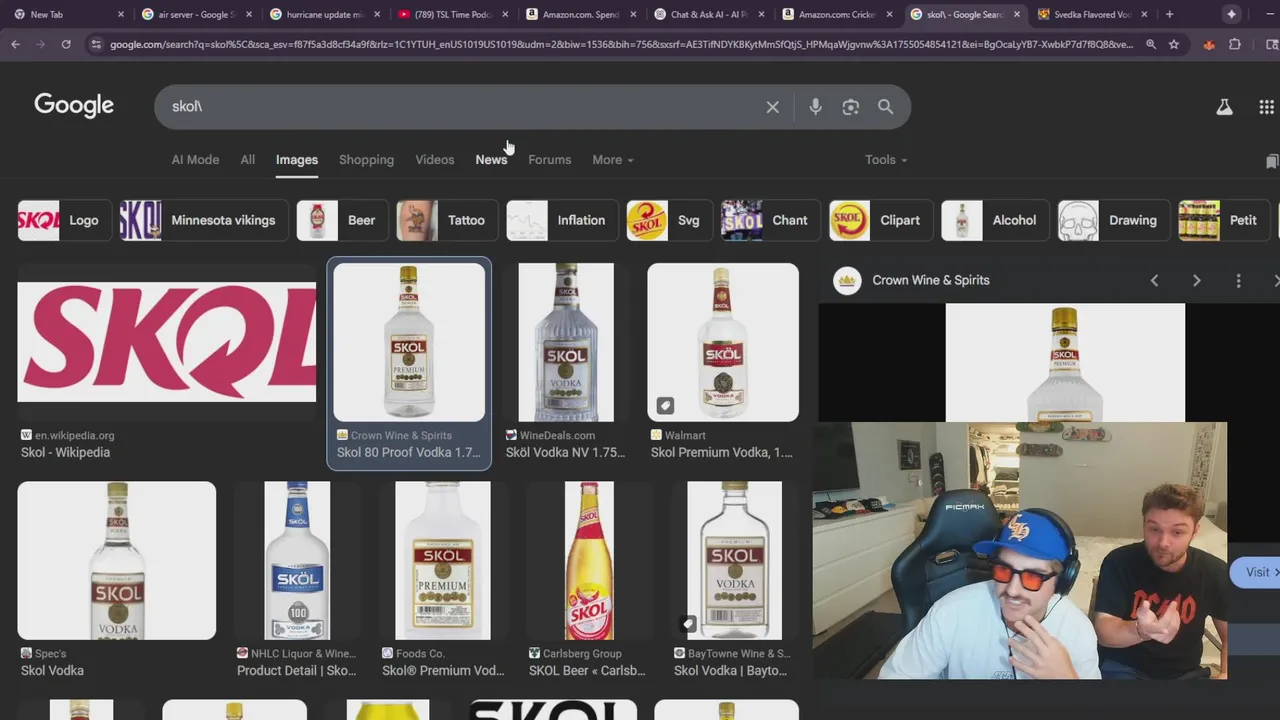Open WineDeals.com Sköl Vodka image
The width and height of the screenshot is (1280, 720).
click(x=566, y=342)
